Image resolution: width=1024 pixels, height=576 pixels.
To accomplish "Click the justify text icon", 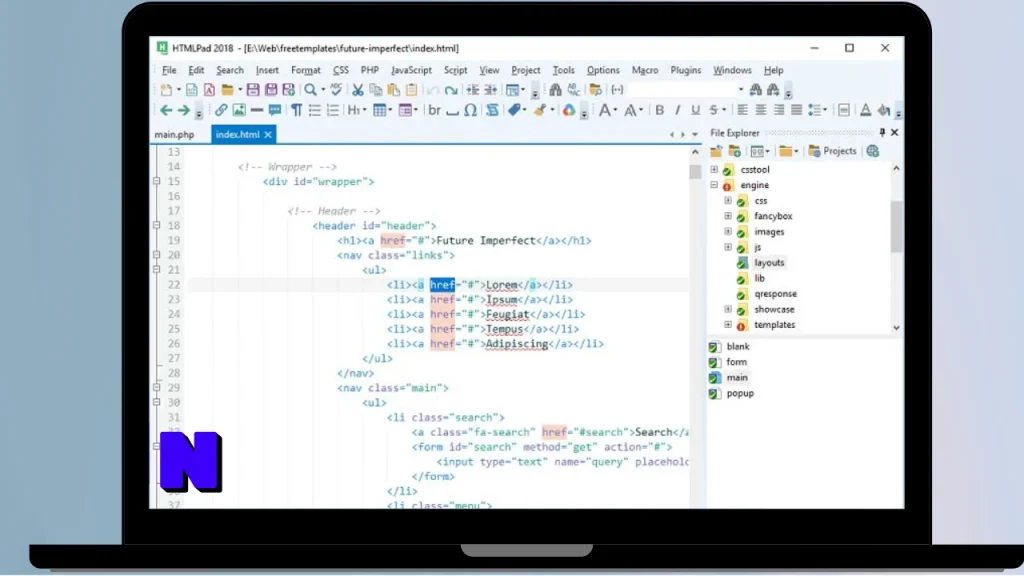I will point(796,110).
